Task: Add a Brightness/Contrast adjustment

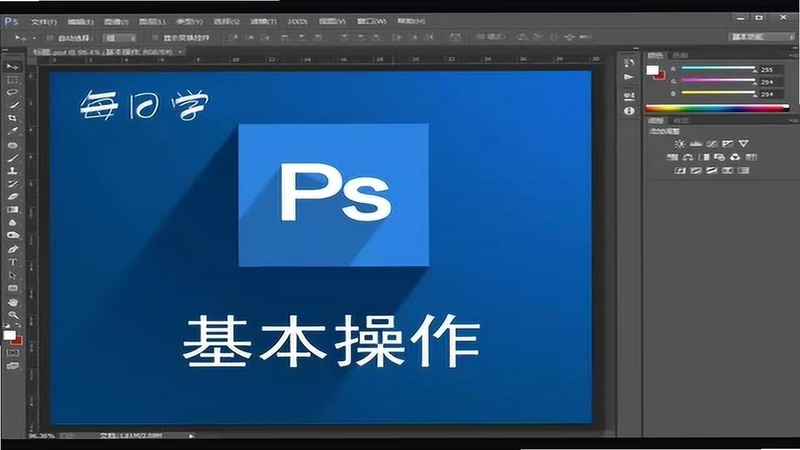Action: pos(679,144)
